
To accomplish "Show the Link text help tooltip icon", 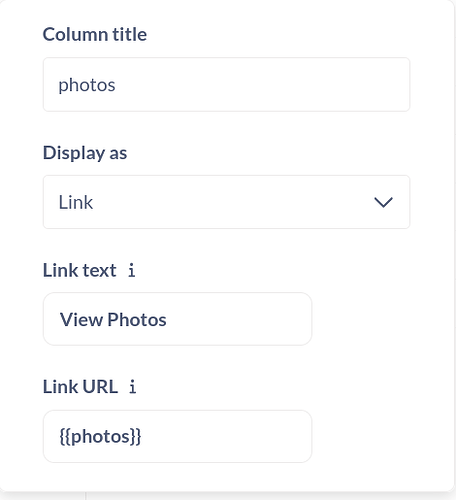I will (x=132, y=270).
